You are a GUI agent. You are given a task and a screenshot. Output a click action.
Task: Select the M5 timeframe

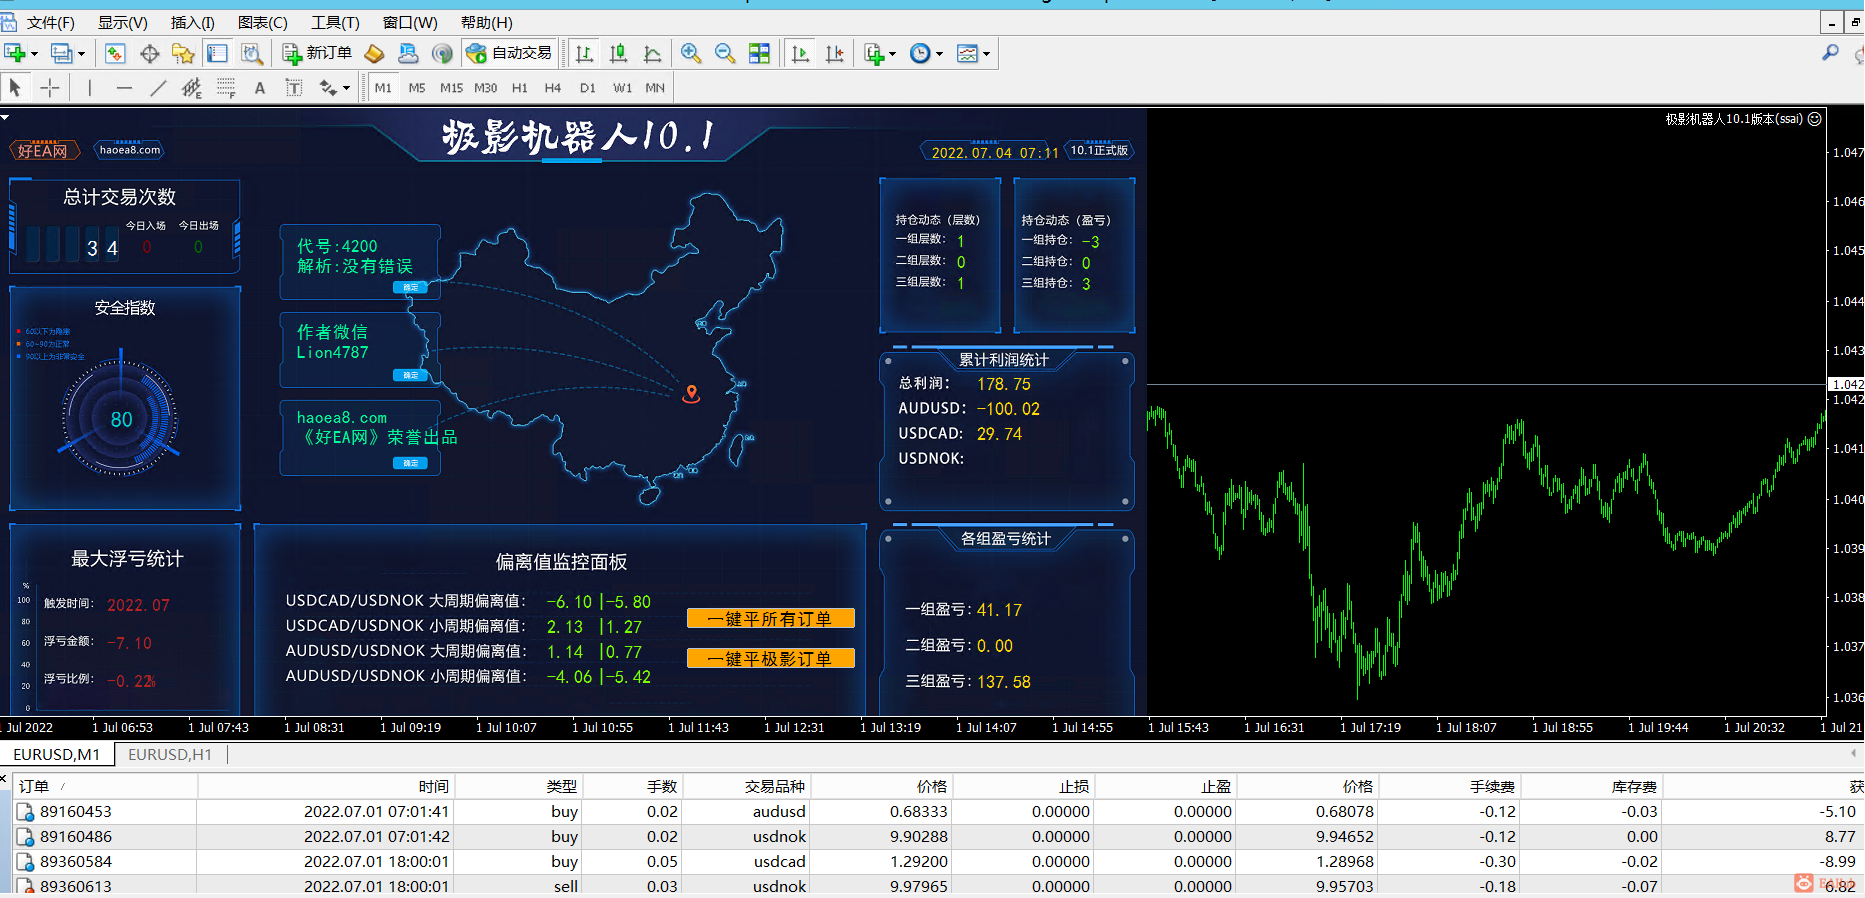pos(417,88)
